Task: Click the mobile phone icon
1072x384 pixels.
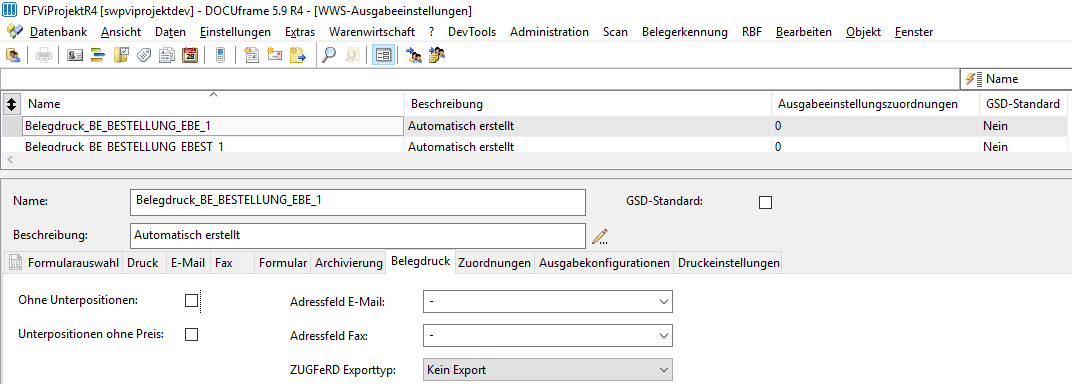Action: 220,55
